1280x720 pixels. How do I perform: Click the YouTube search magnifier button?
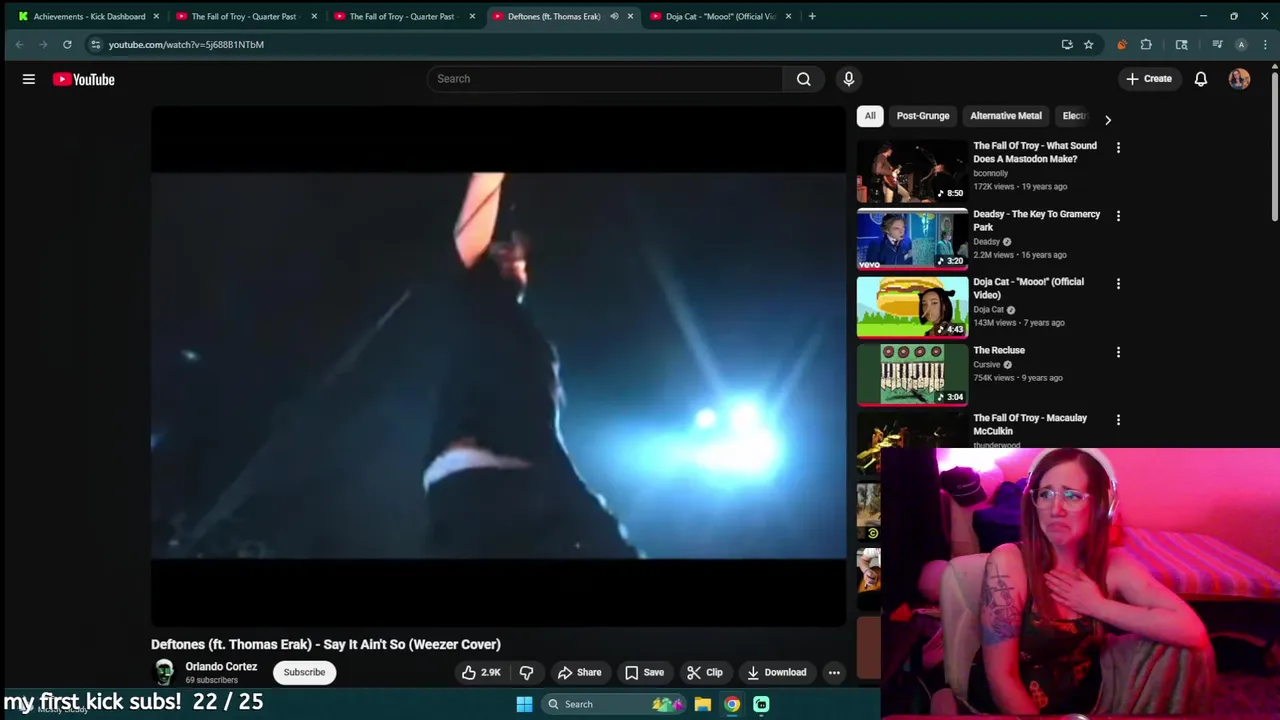point(804,79)
